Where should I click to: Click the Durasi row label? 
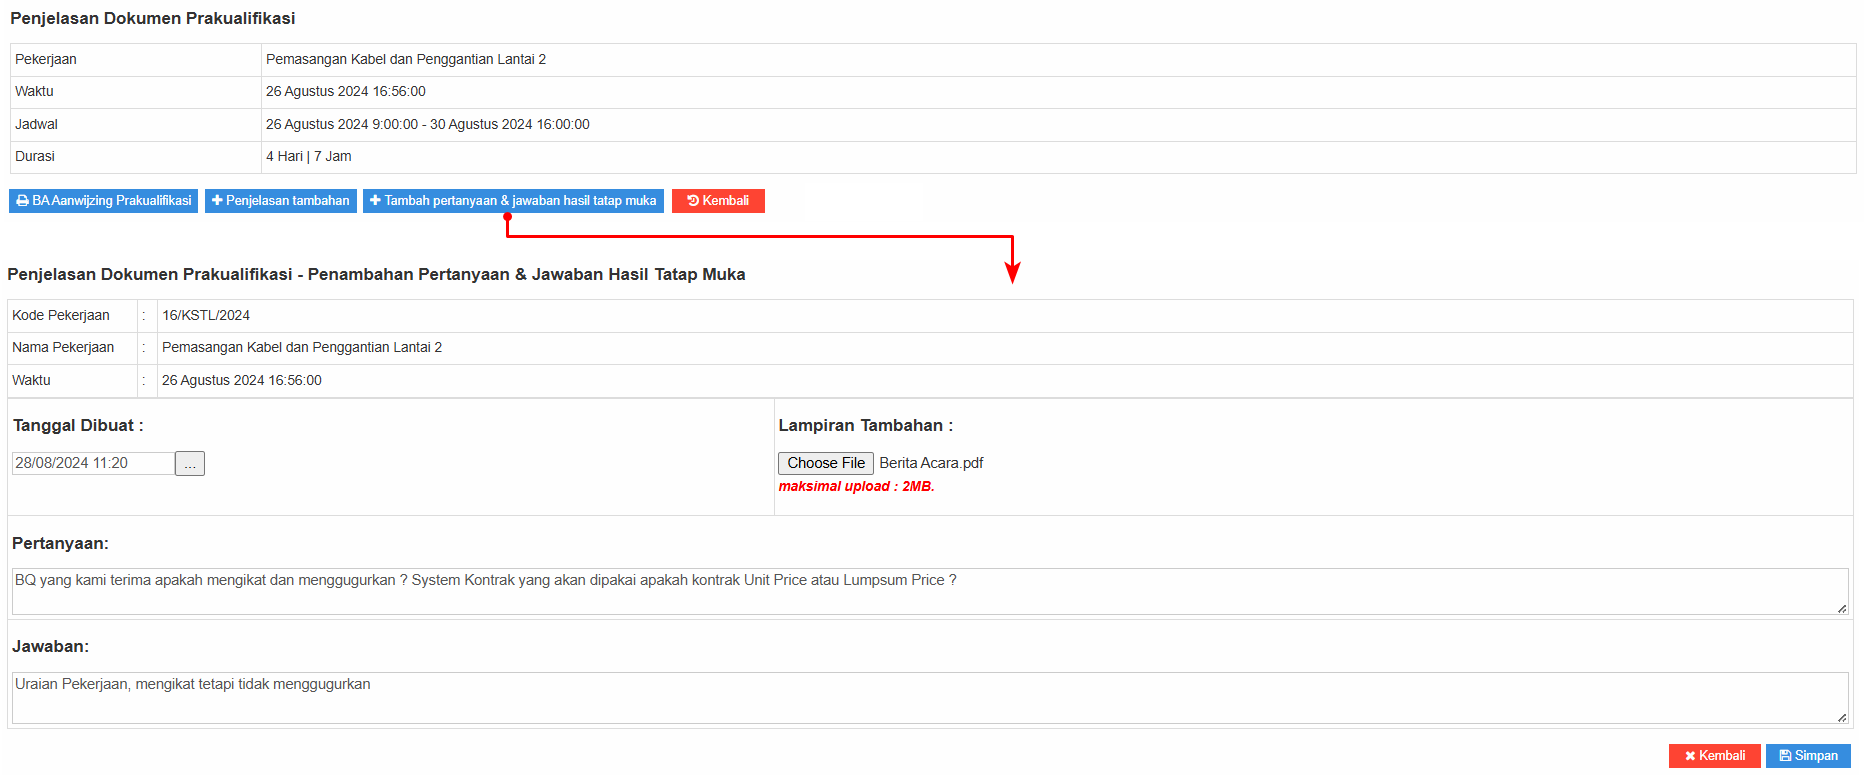click(35, 156)
